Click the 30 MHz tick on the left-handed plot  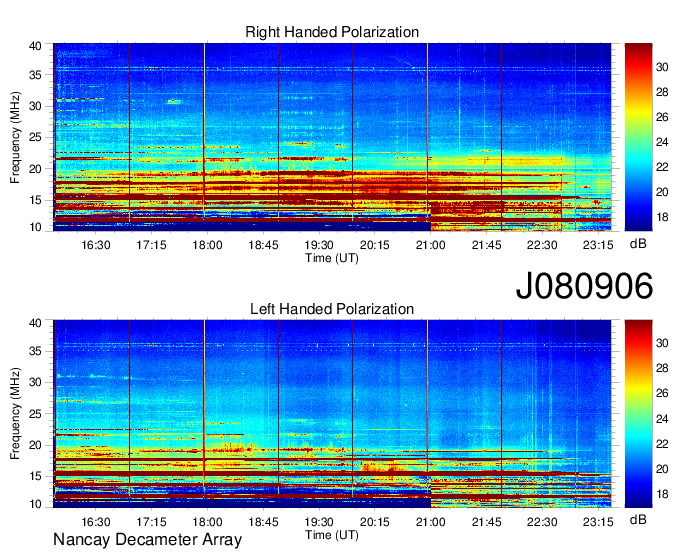[35, 382]
